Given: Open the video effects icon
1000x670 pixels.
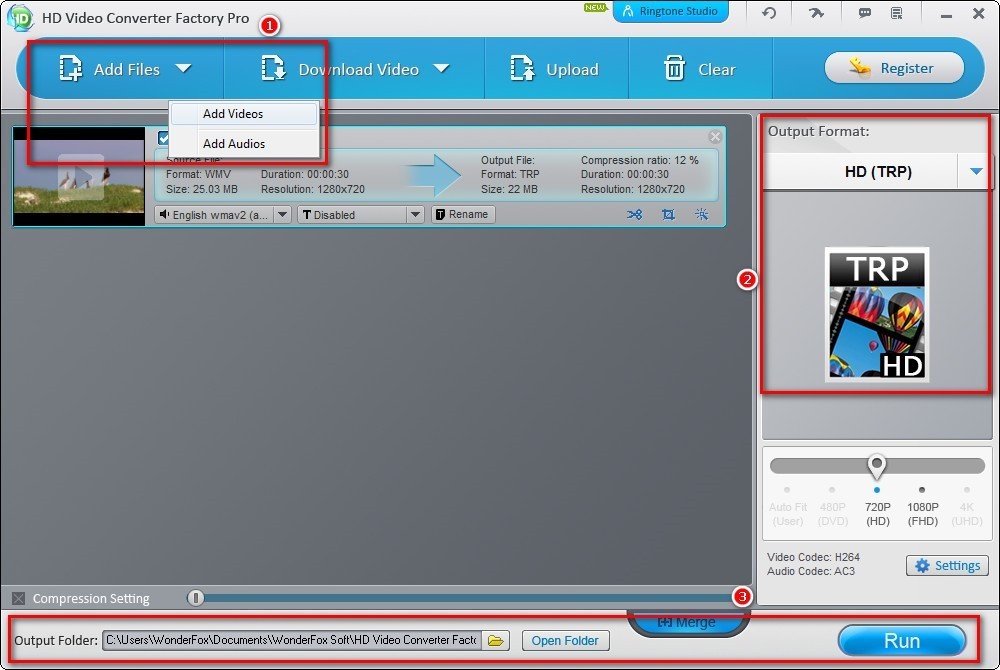Looking at the screenshot, I should 702,215.
